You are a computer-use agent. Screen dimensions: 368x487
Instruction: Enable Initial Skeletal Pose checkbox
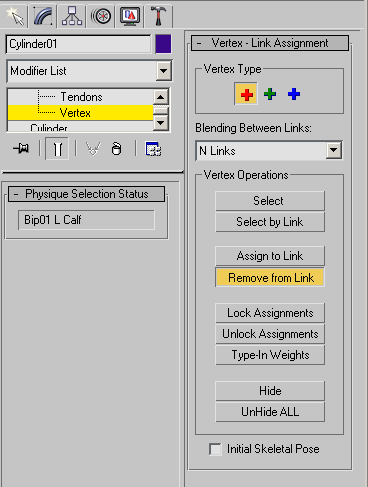tap(215, 449)
